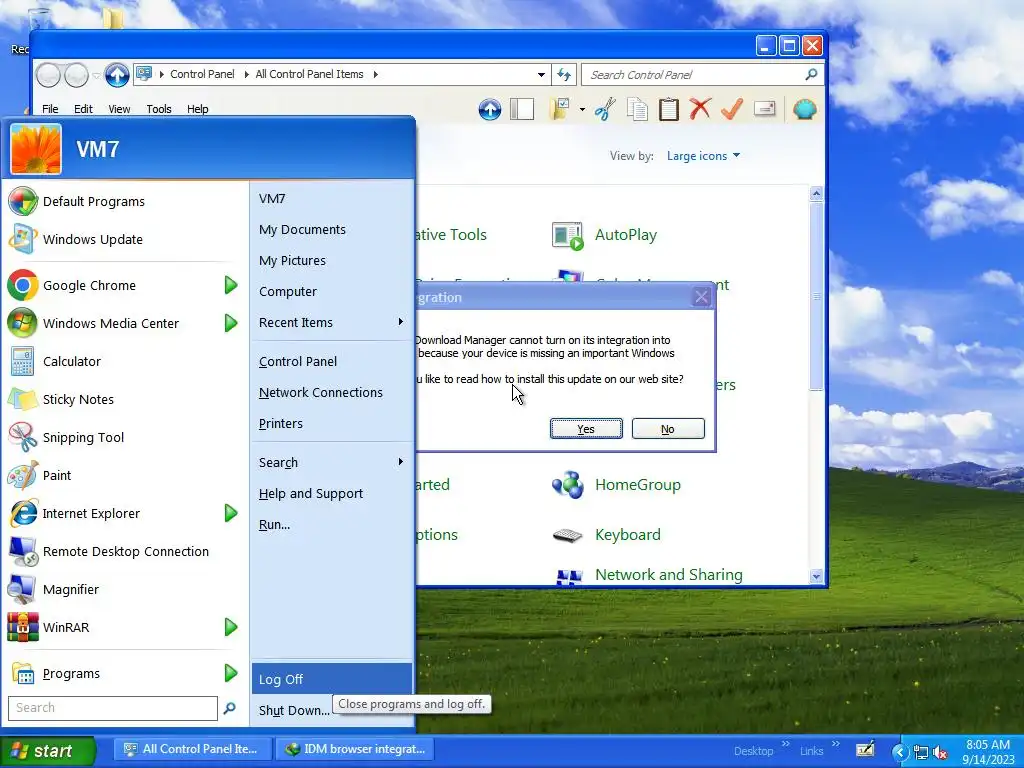The image size is (1024, 768).
Task: Click the red X Delete toolbar icon
Action: (x=700, y=108)
